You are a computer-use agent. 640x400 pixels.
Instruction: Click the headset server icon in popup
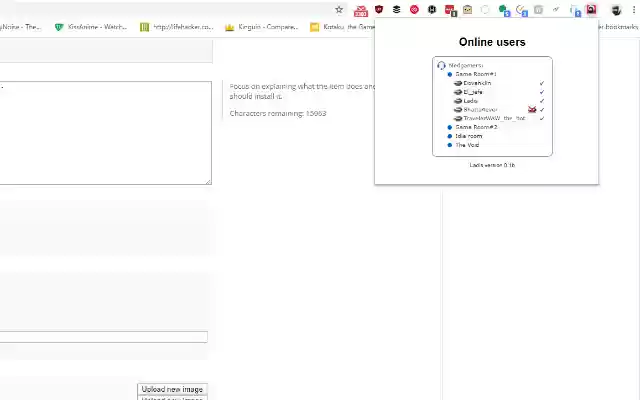tap(441, 65)
